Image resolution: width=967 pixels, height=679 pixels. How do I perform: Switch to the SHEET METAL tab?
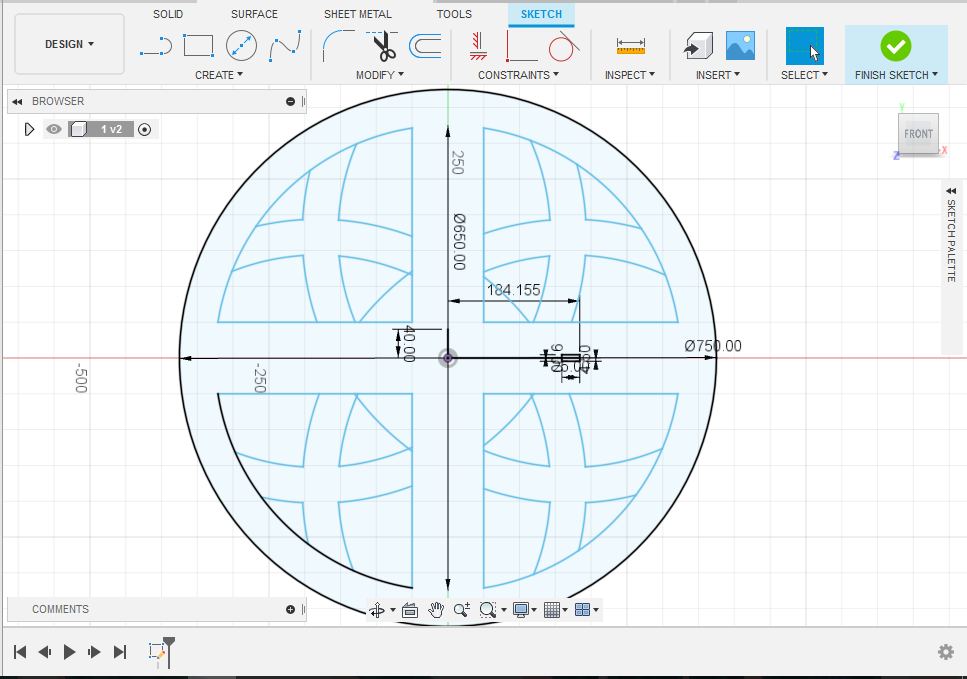pos(358,14)
